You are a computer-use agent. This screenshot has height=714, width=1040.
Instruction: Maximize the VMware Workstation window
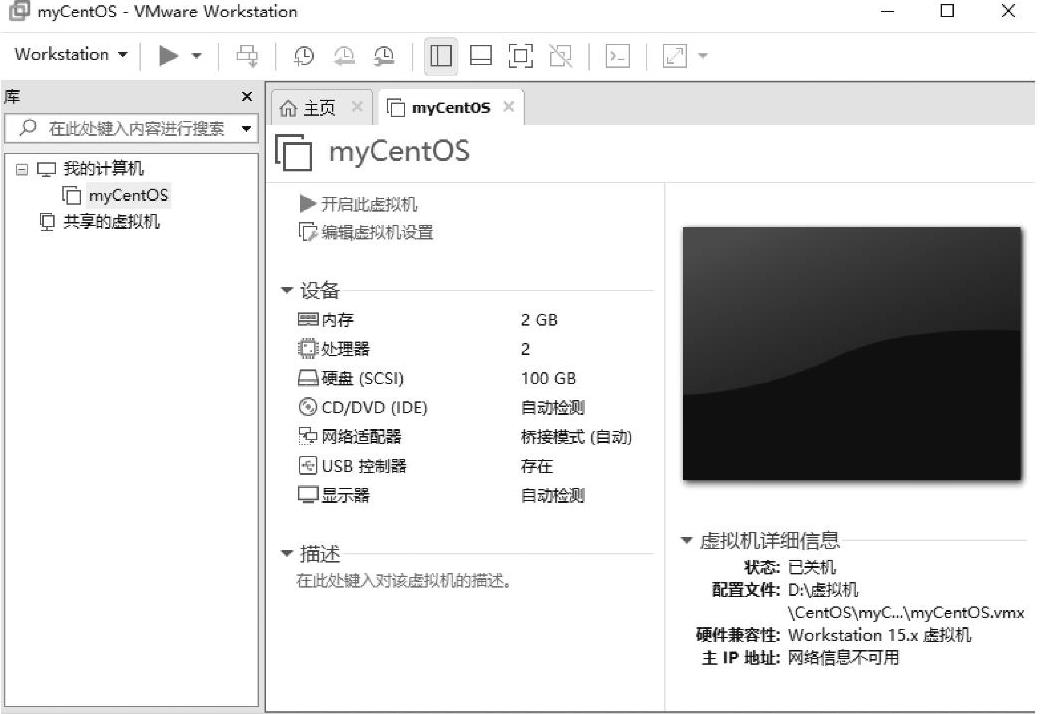948,11
